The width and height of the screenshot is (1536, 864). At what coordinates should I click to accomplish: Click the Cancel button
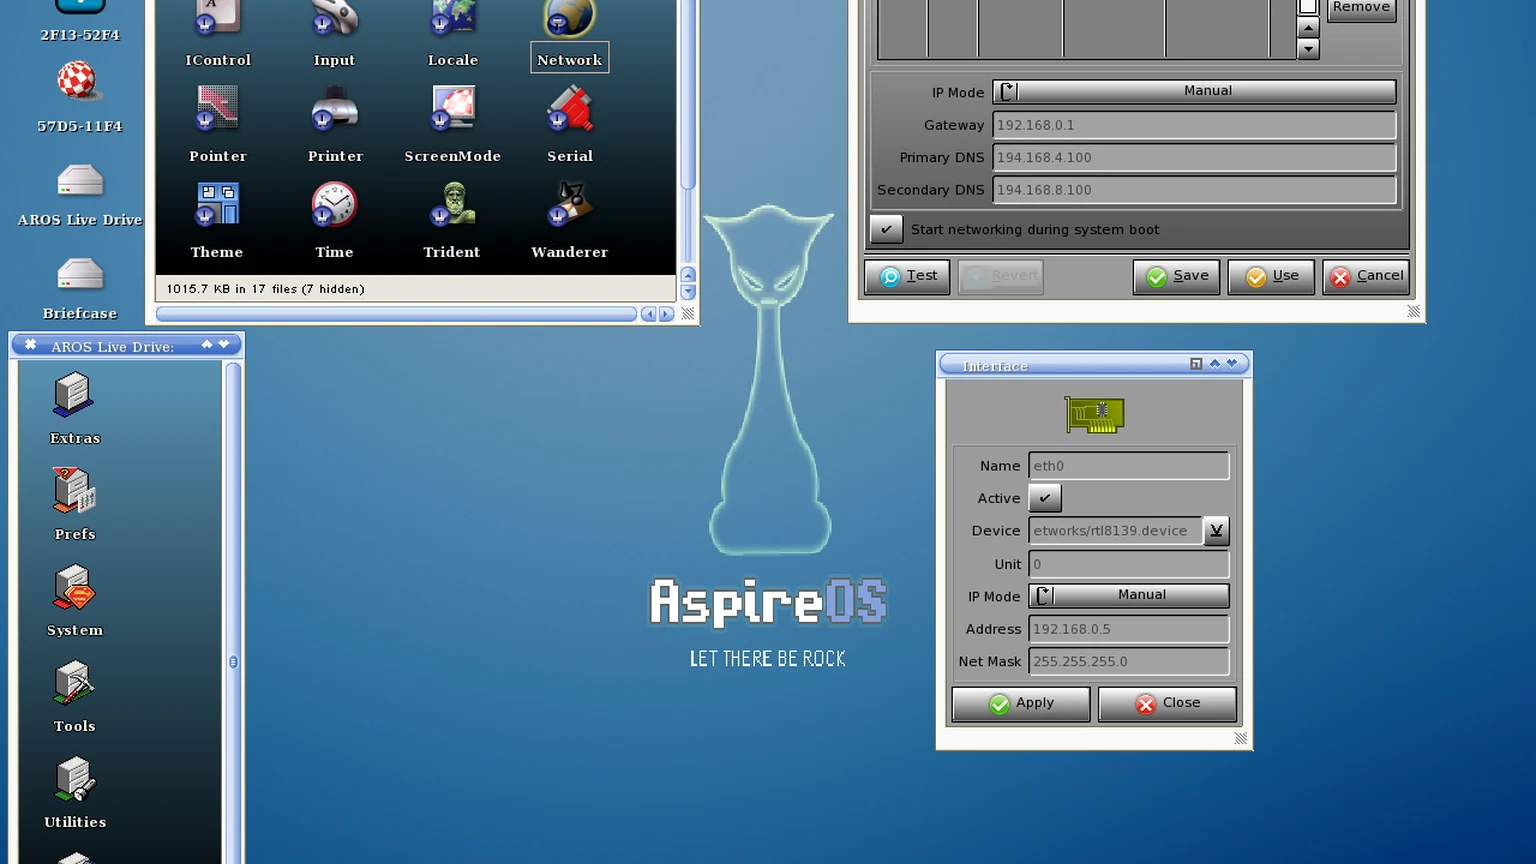tap(1366, 276)
